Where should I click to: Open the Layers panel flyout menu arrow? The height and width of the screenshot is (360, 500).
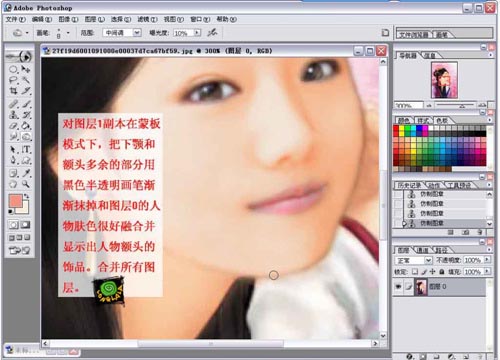[490, 249]
